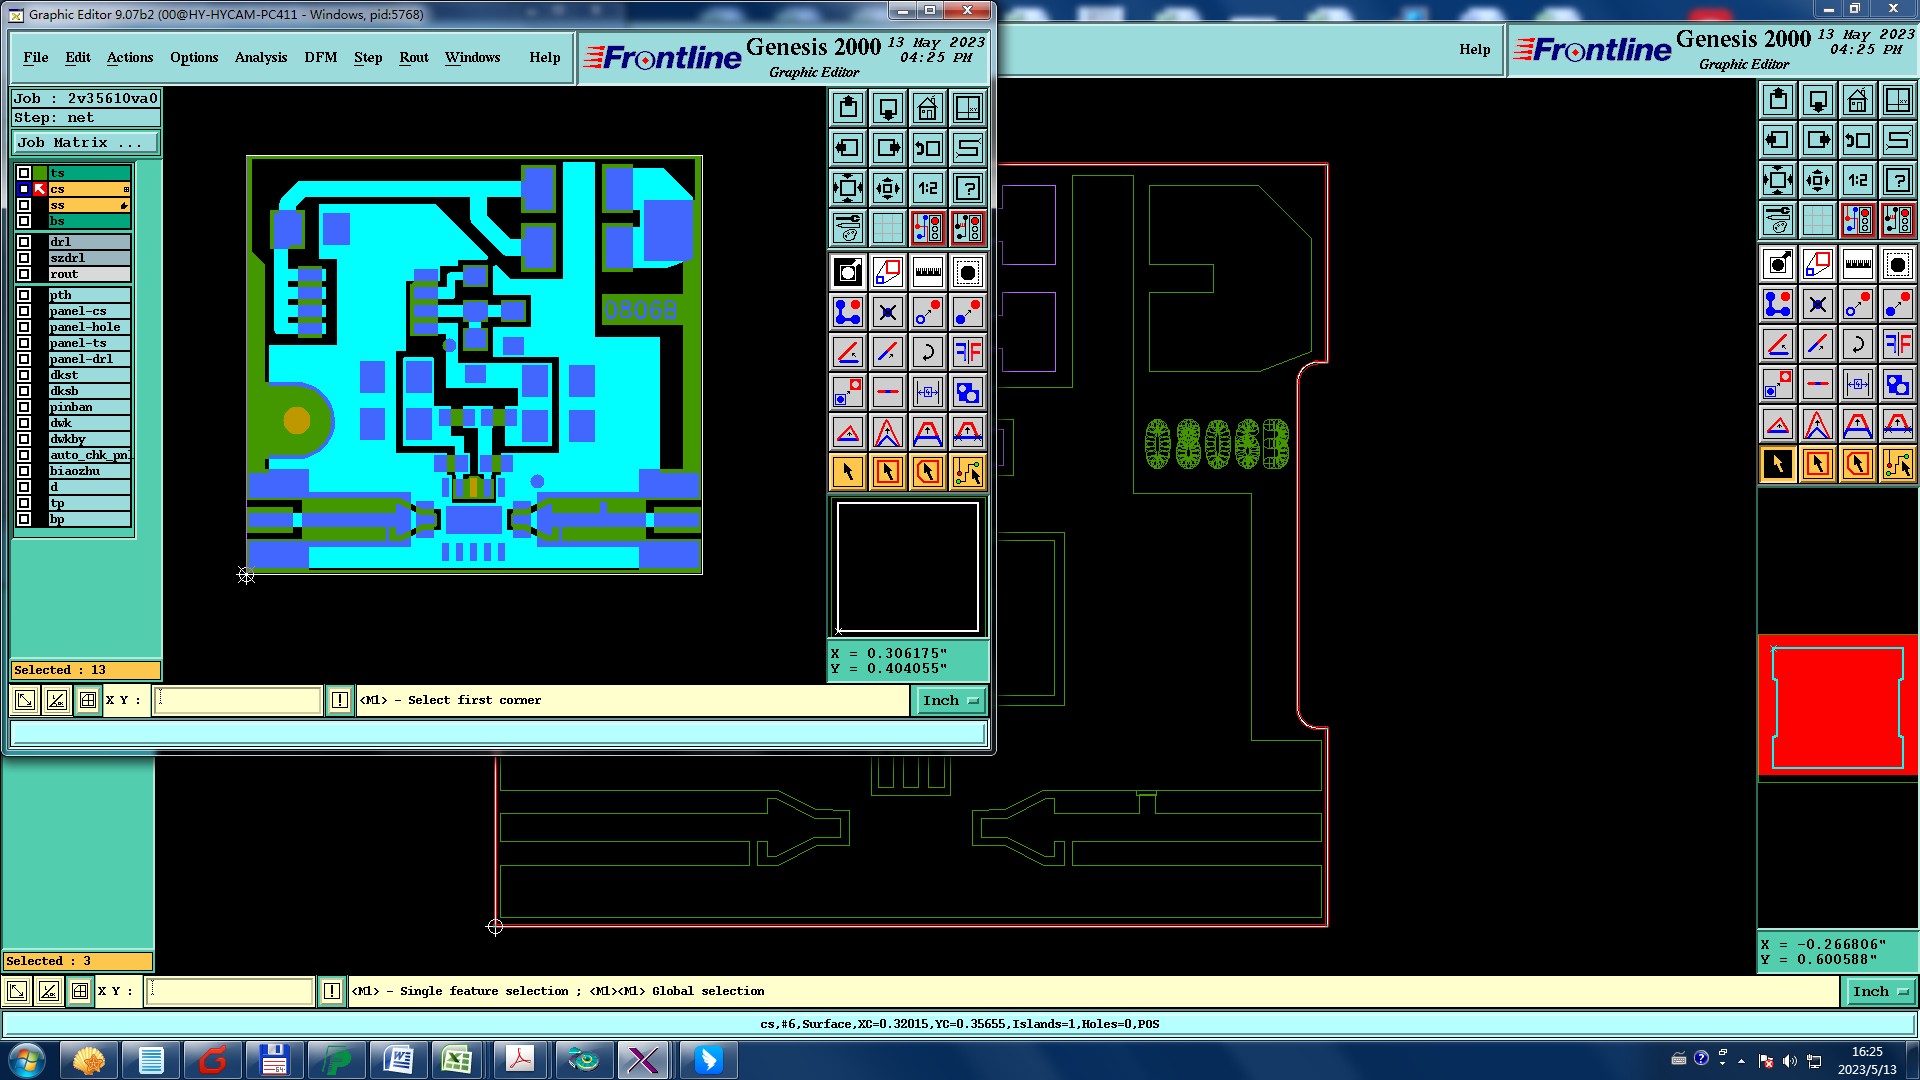
Task: Click the pan left icon
Action: (x=847, y=148)
